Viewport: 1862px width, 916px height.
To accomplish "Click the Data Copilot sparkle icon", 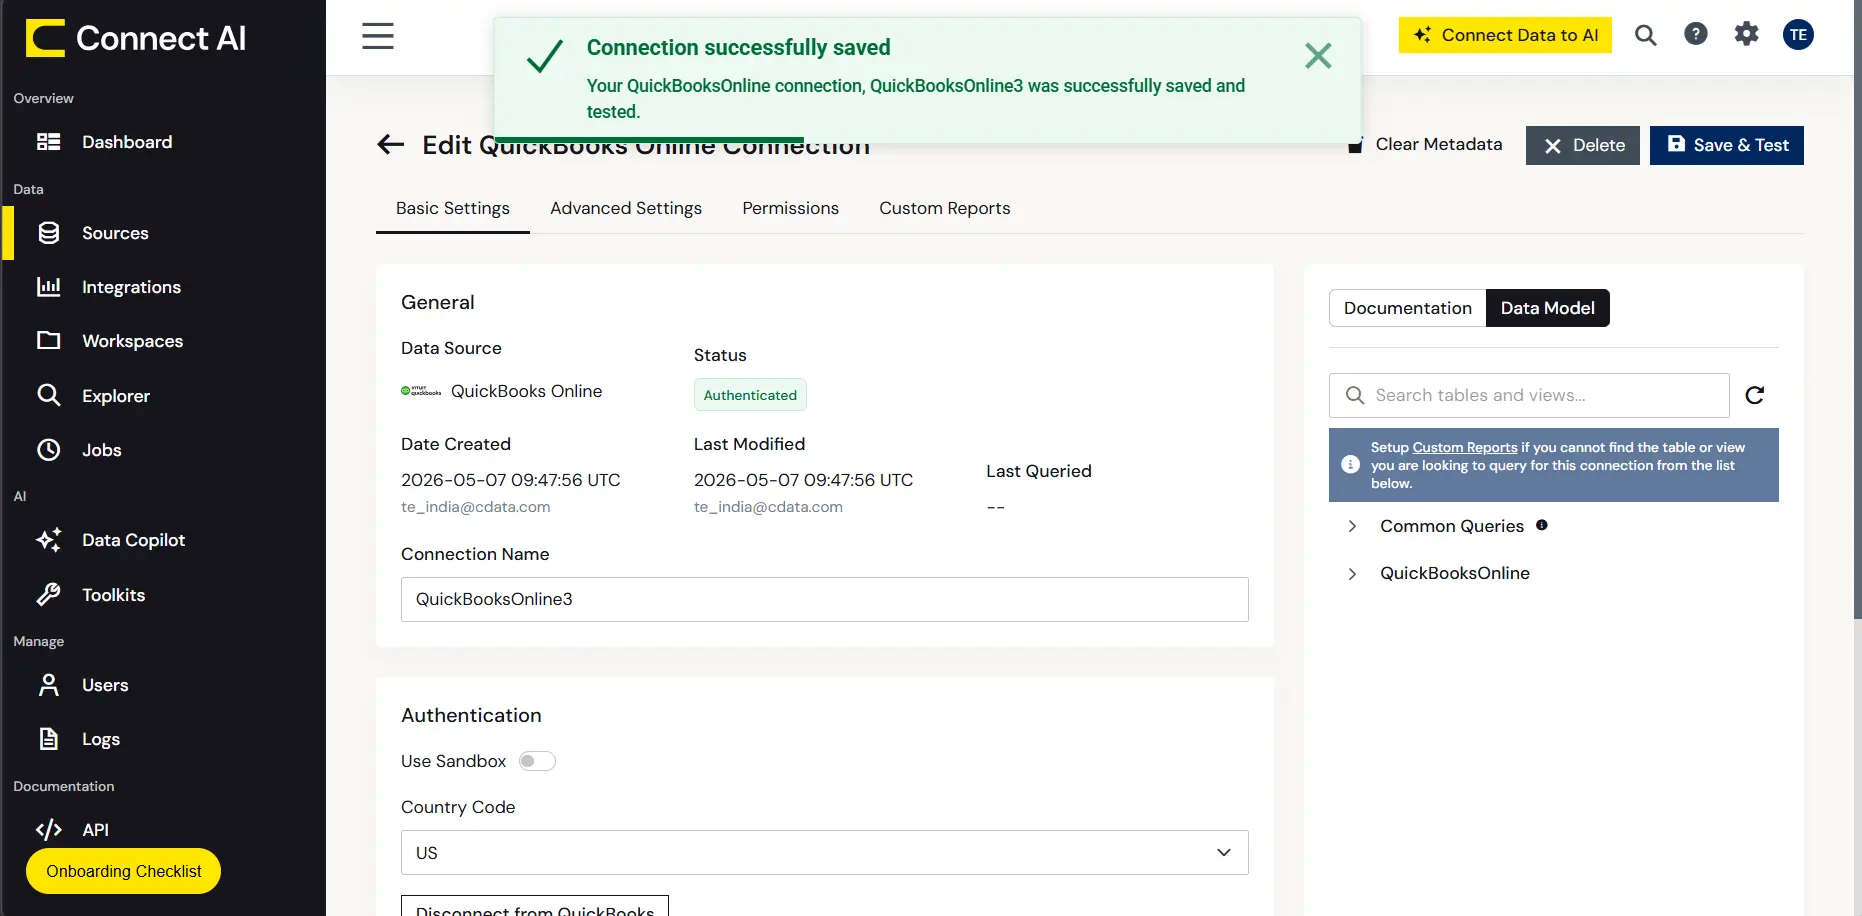I will point(48,540).
